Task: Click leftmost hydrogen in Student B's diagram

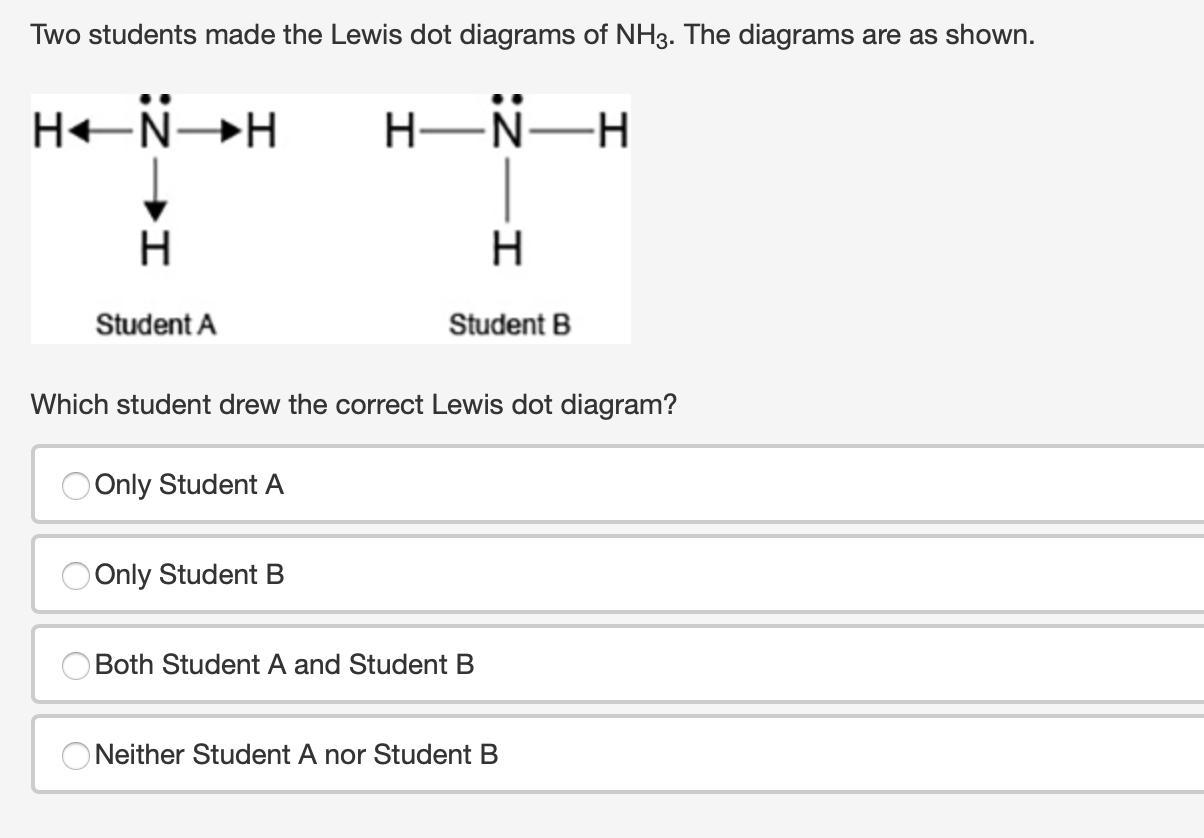Action: tap(398, 132)
